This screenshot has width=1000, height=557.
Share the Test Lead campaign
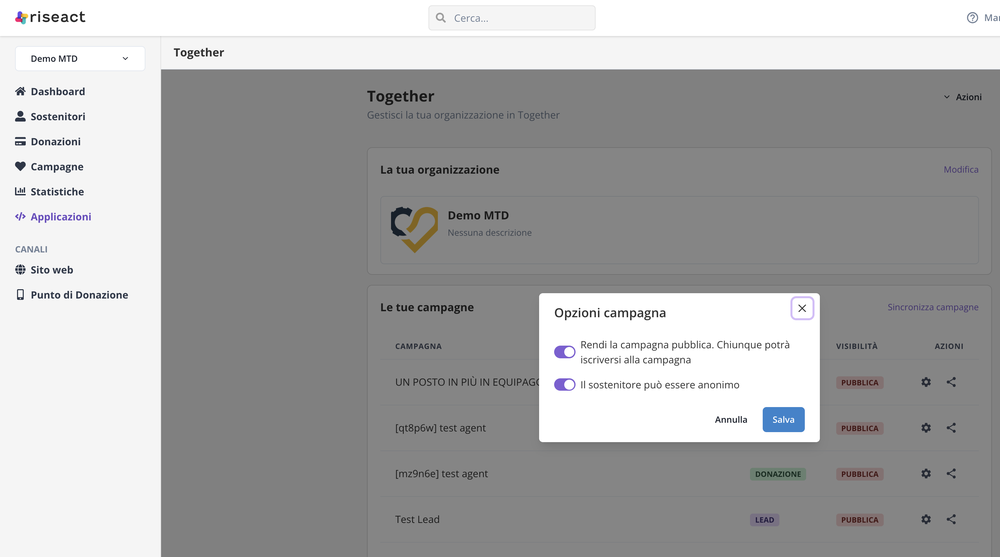(x=951, y=519)
